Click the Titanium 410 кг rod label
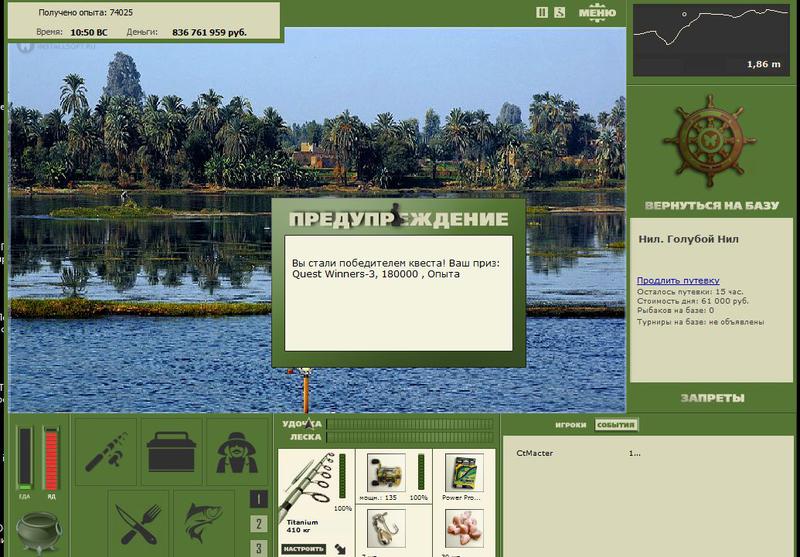The height and width of the screenshot is (557, 800). [302, 526]
